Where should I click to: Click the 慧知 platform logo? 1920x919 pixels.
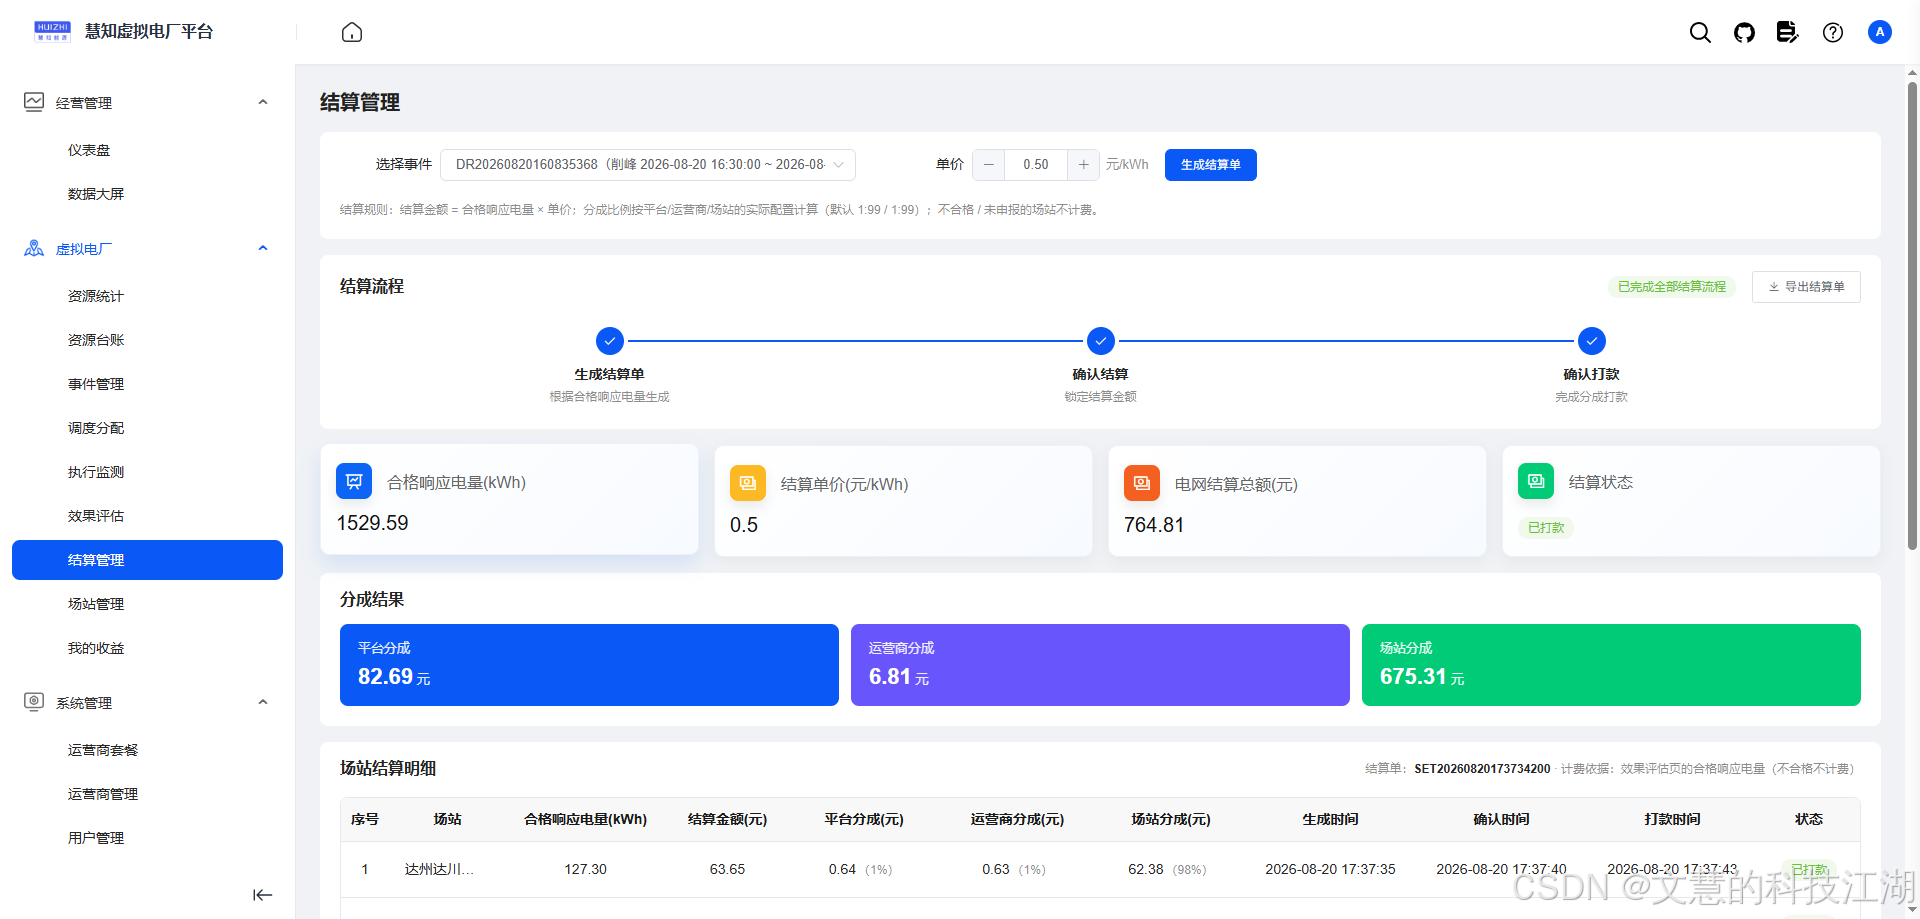click(52, 31)
